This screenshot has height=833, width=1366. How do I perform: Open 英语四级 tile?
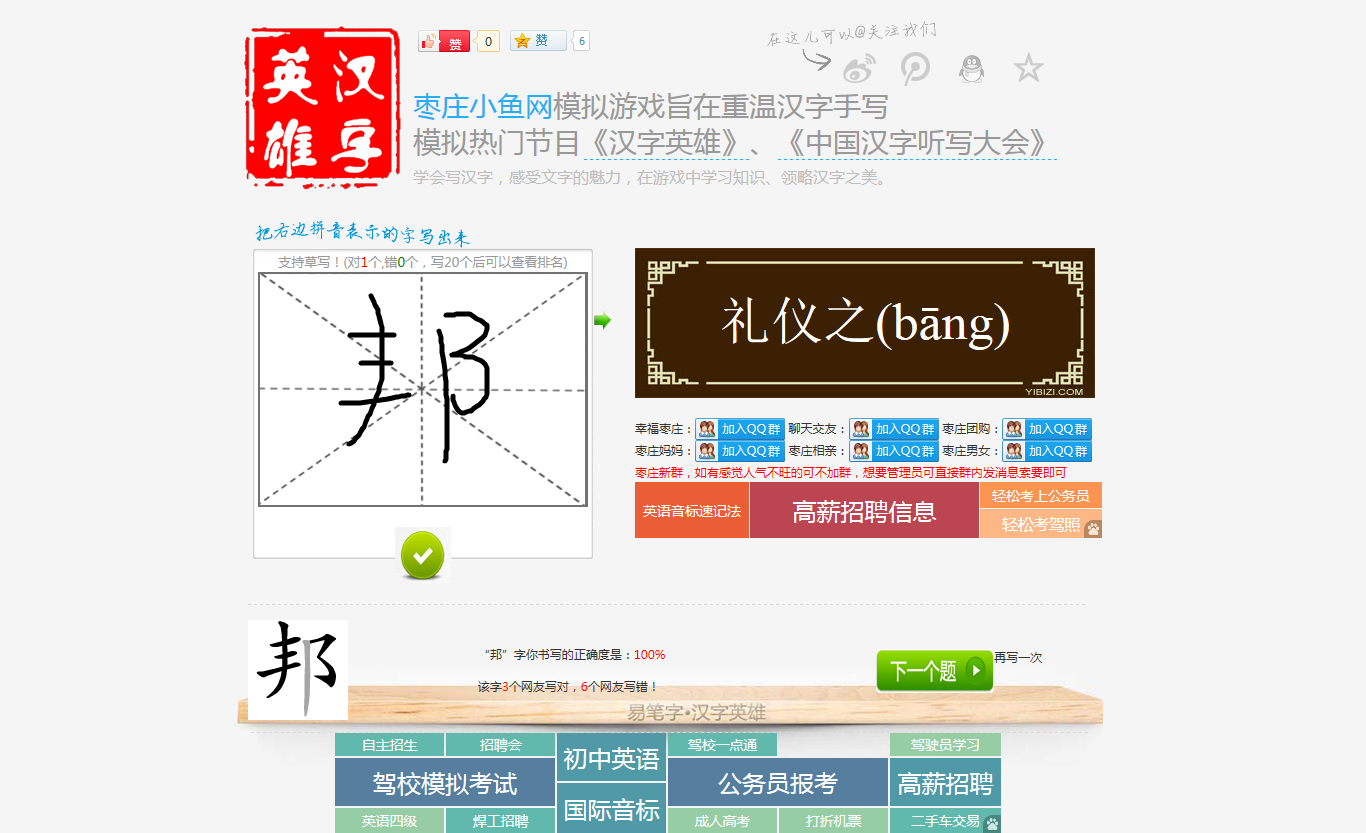390,821
